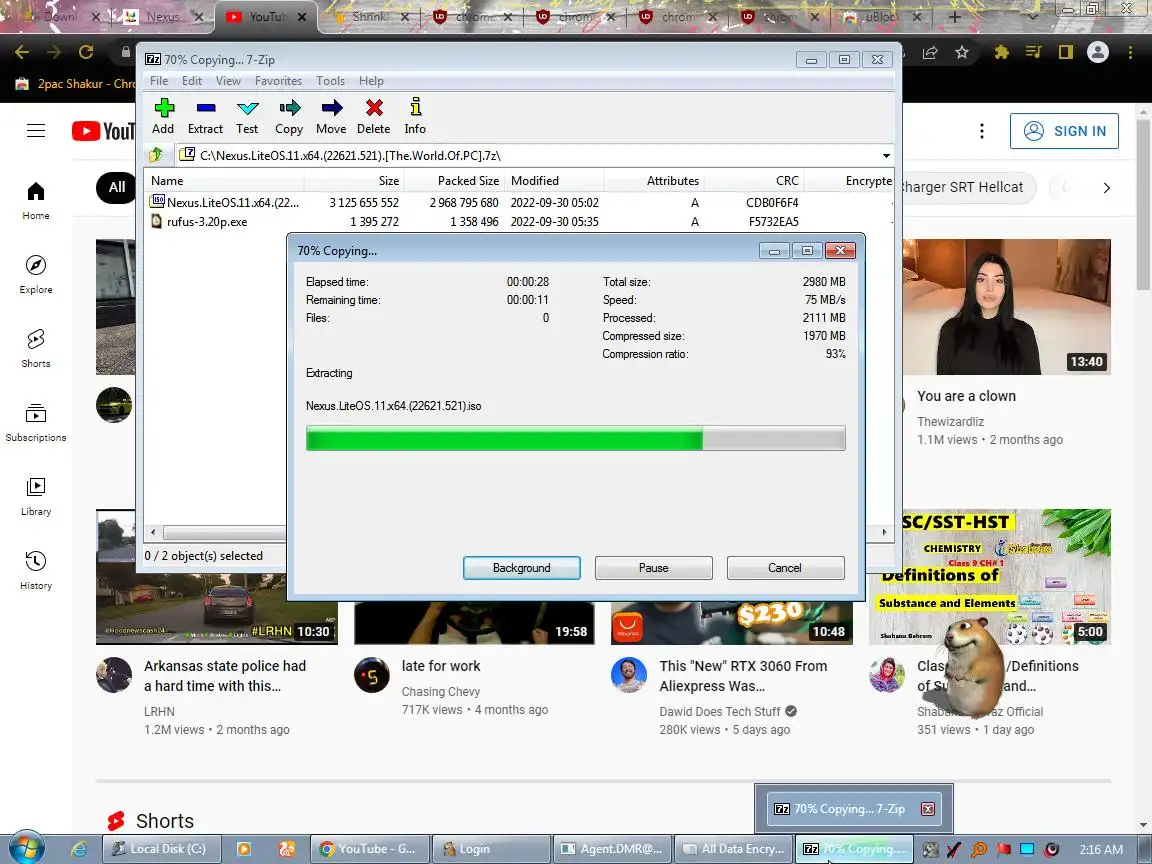Open YouTube settings three-dot menu
The height and width of the screenshot is (864, 1152).
982,131
